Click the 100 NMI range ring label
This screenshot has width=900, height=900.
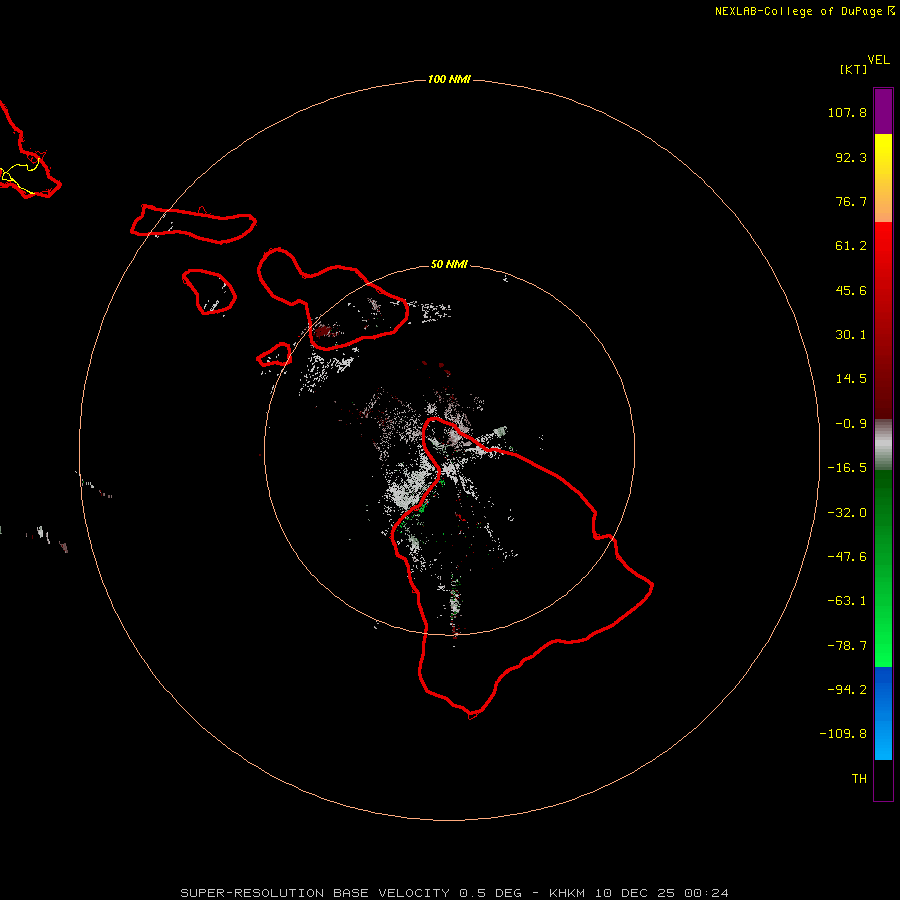pos(449,79)
